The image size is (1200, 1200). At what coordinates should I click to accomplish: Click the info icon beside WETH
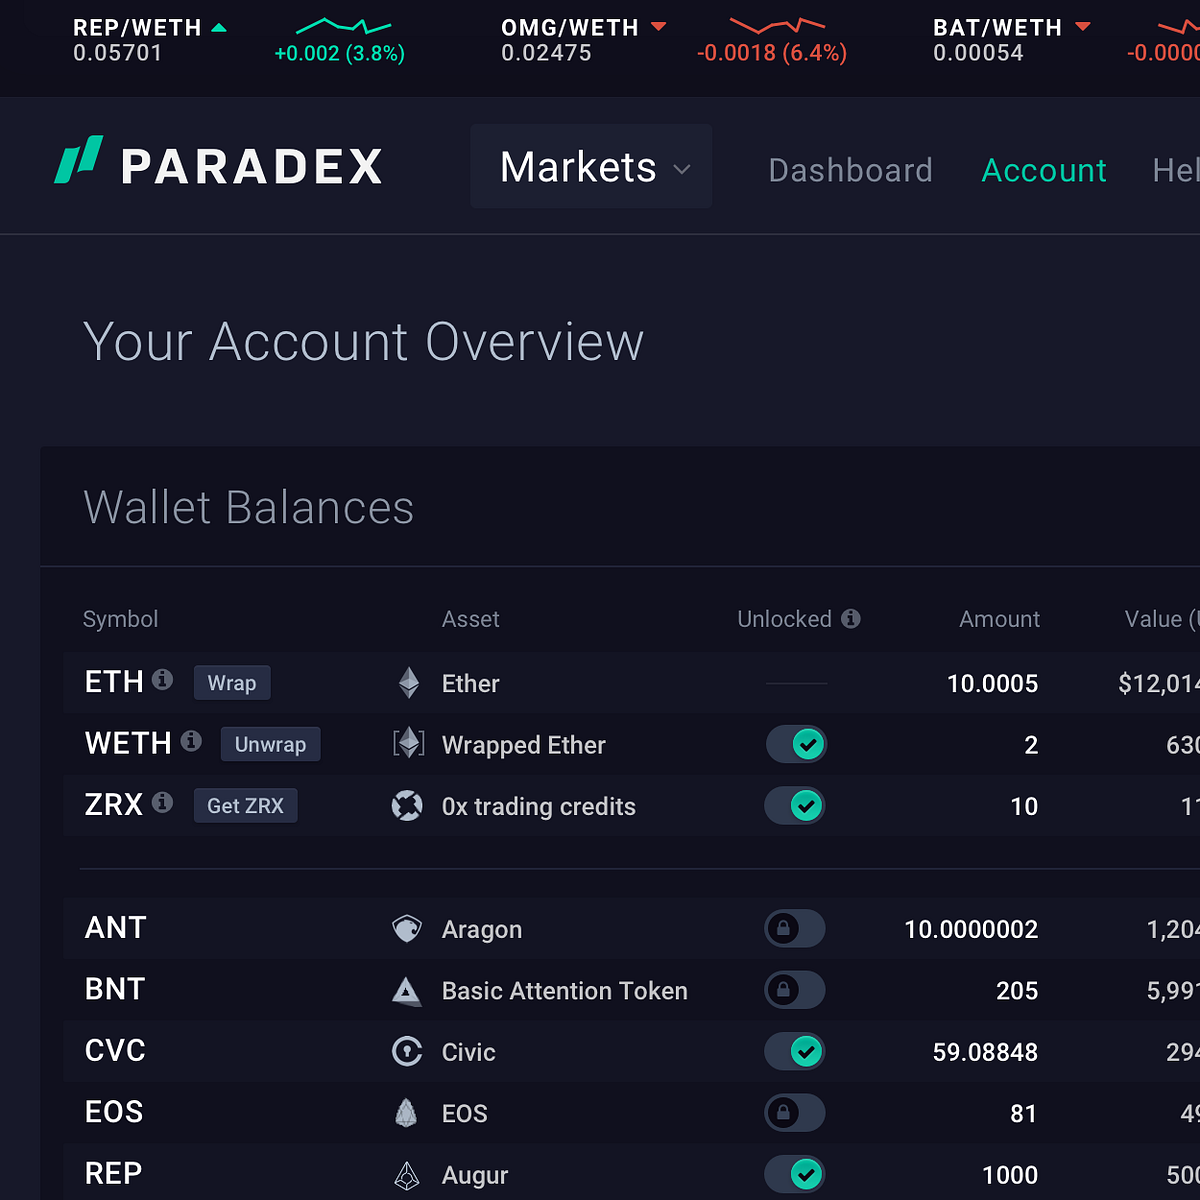(191, 741)
